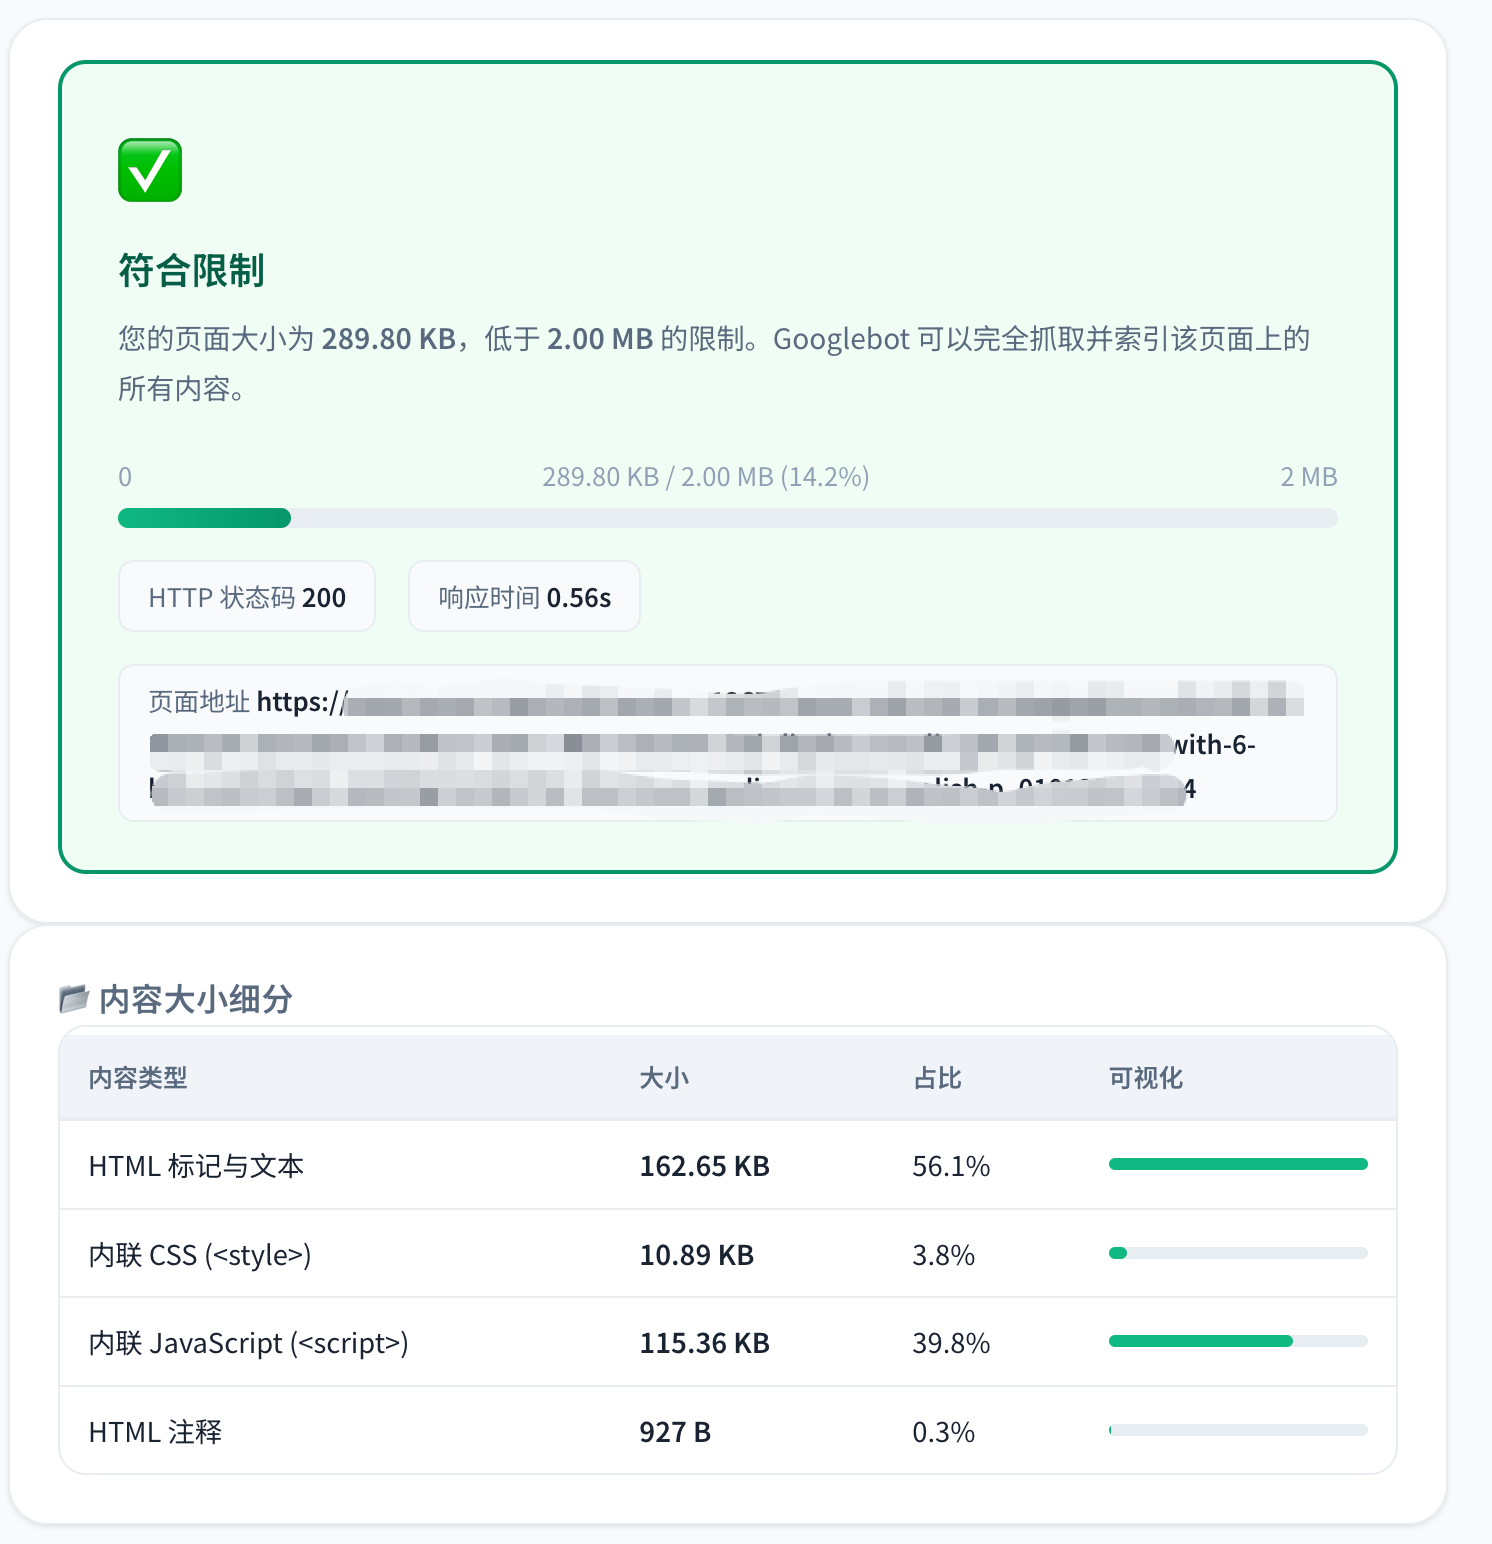This screenshot has height=1544, width=1492.
Task: Click the 占比 column header
Action: click(x=937, y=1078)
